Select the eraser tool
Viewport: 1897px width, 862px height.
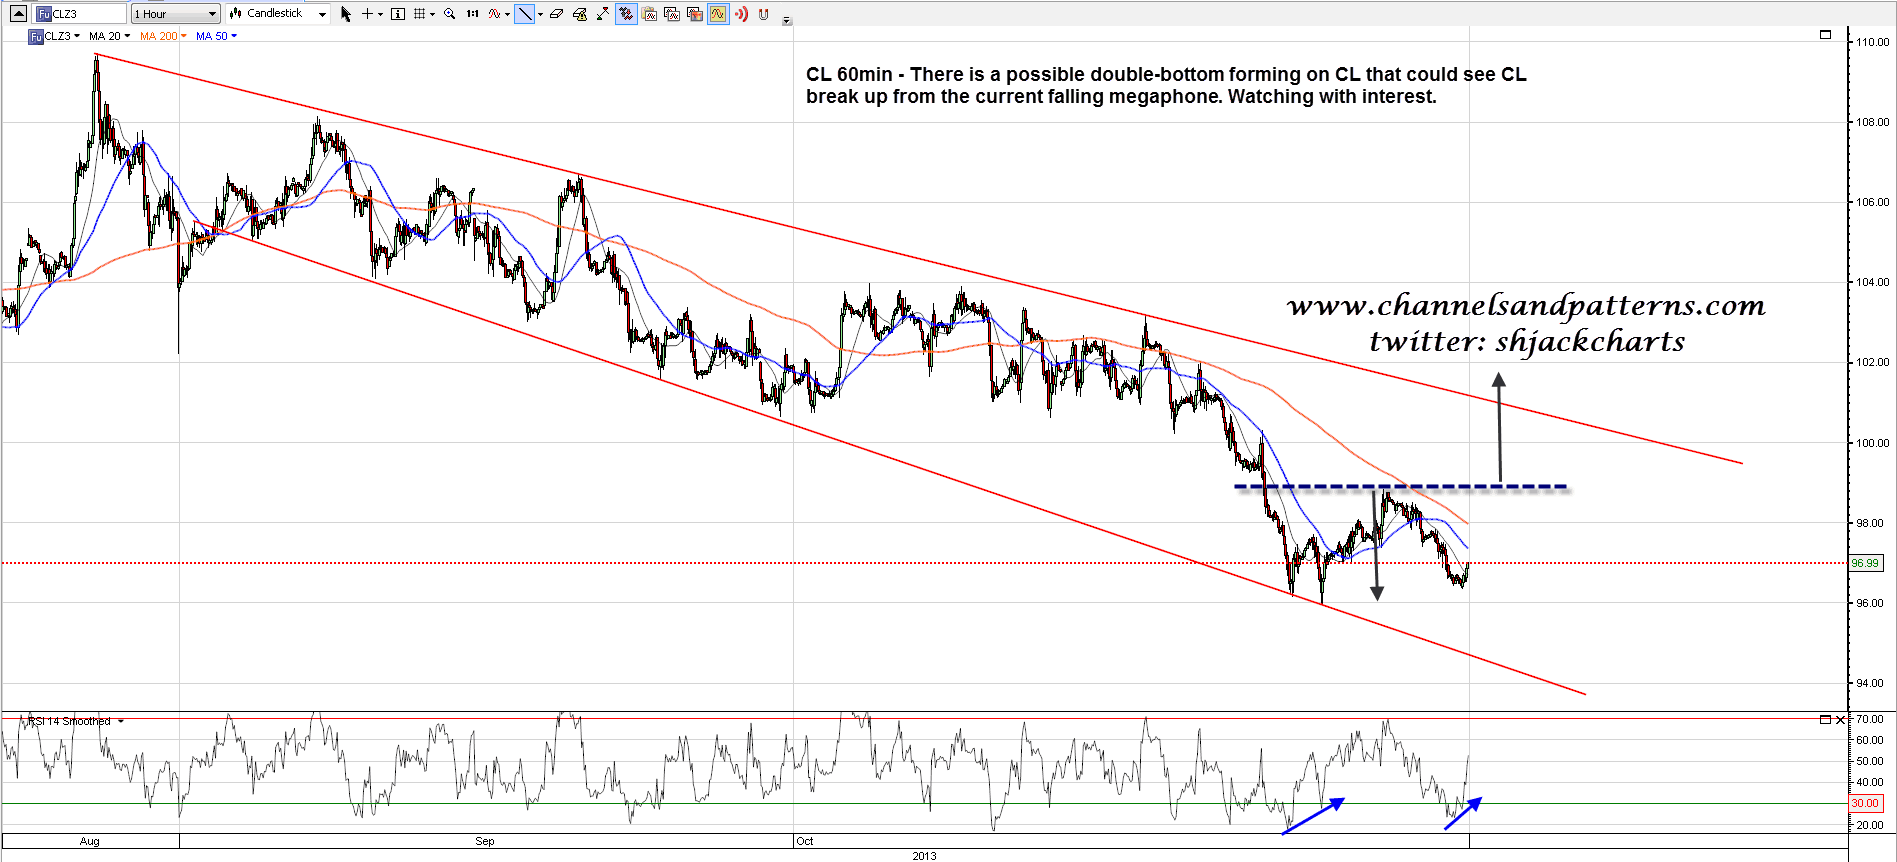click(x=556, y=14)
